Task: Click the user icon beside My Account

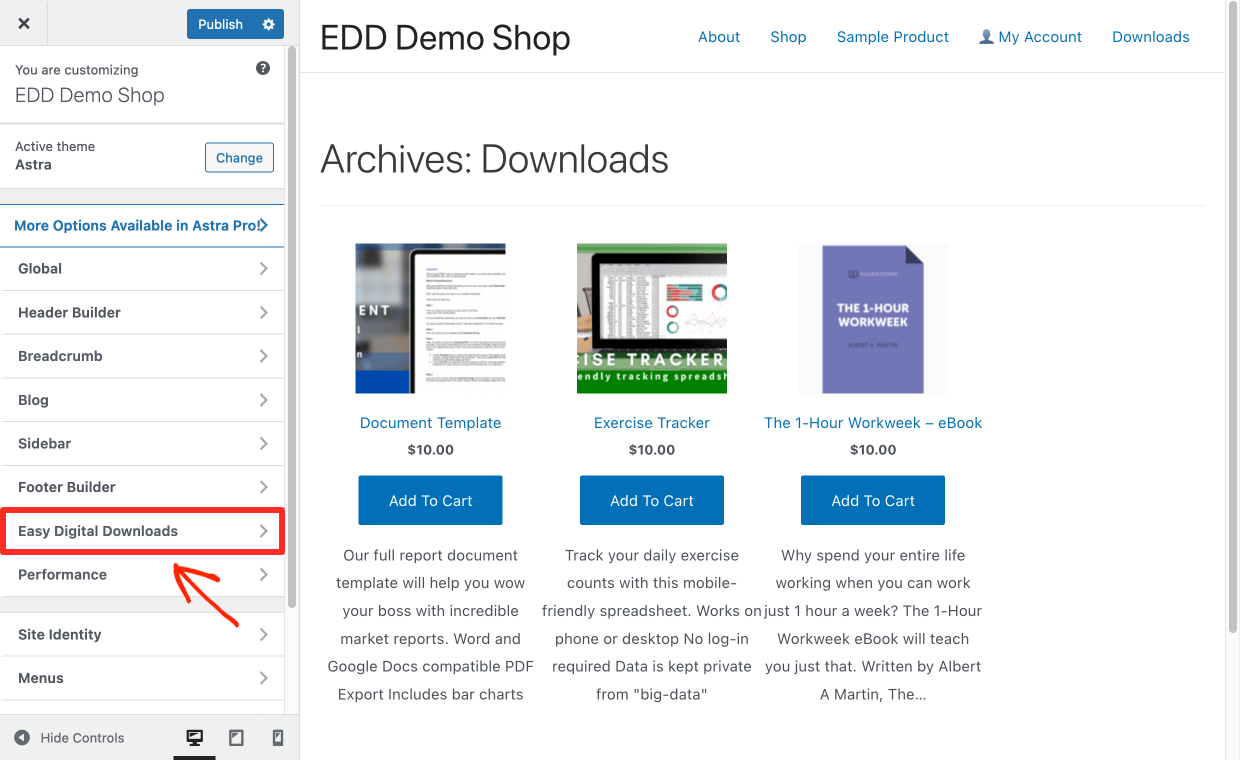Action: [x=986, y=37]
